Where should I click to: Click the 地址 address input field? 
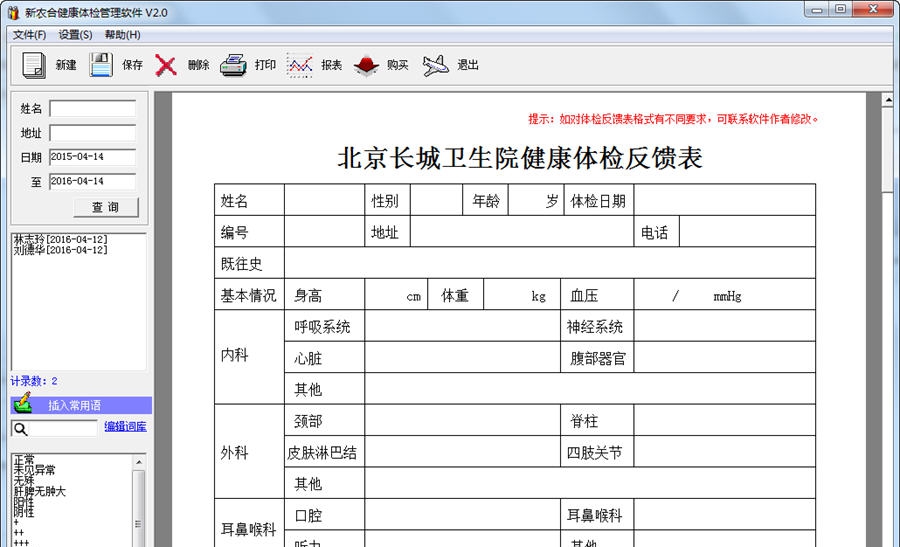[92, 133]
